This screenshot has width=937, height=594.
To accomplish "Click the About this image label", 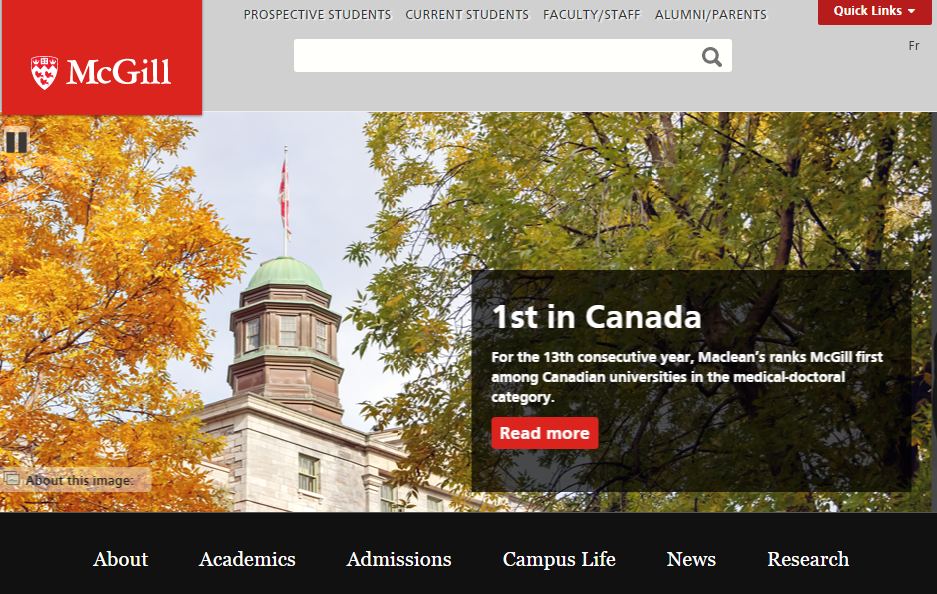I will coord(79,480).
